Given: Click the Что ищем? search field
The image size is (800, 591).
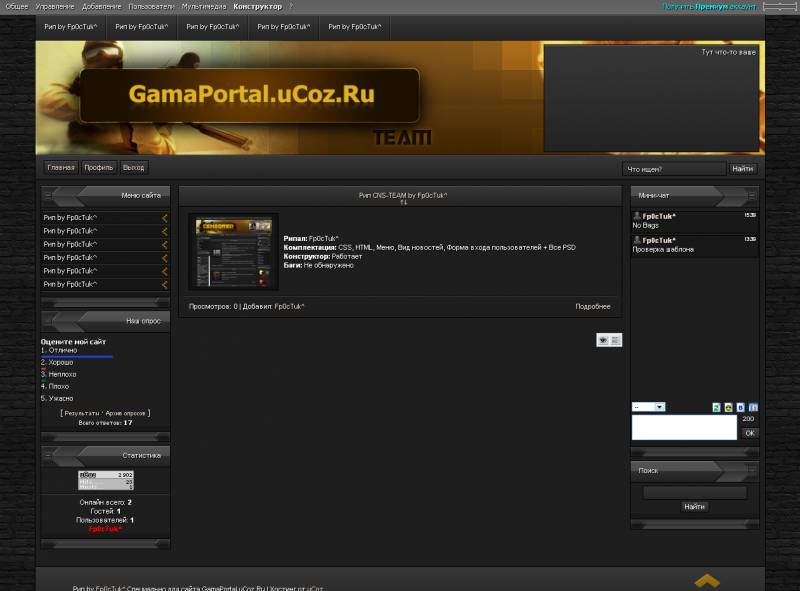Looking at the screenshot, I should pyautogui.click(x=674, y=169).
